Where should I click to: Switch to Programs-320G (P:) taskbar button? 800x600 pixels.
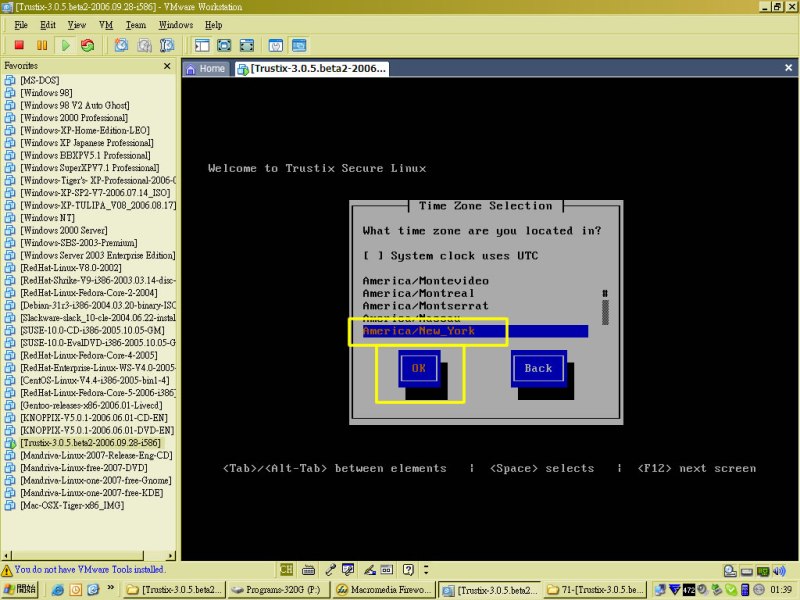pos(279,590)
